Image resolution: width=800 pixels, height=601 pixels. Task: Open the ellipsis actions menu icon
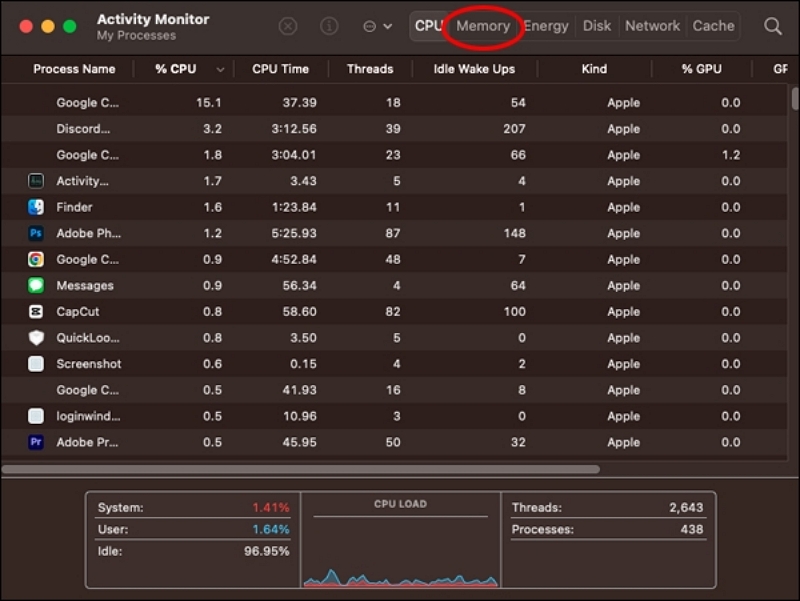point(369,27)
